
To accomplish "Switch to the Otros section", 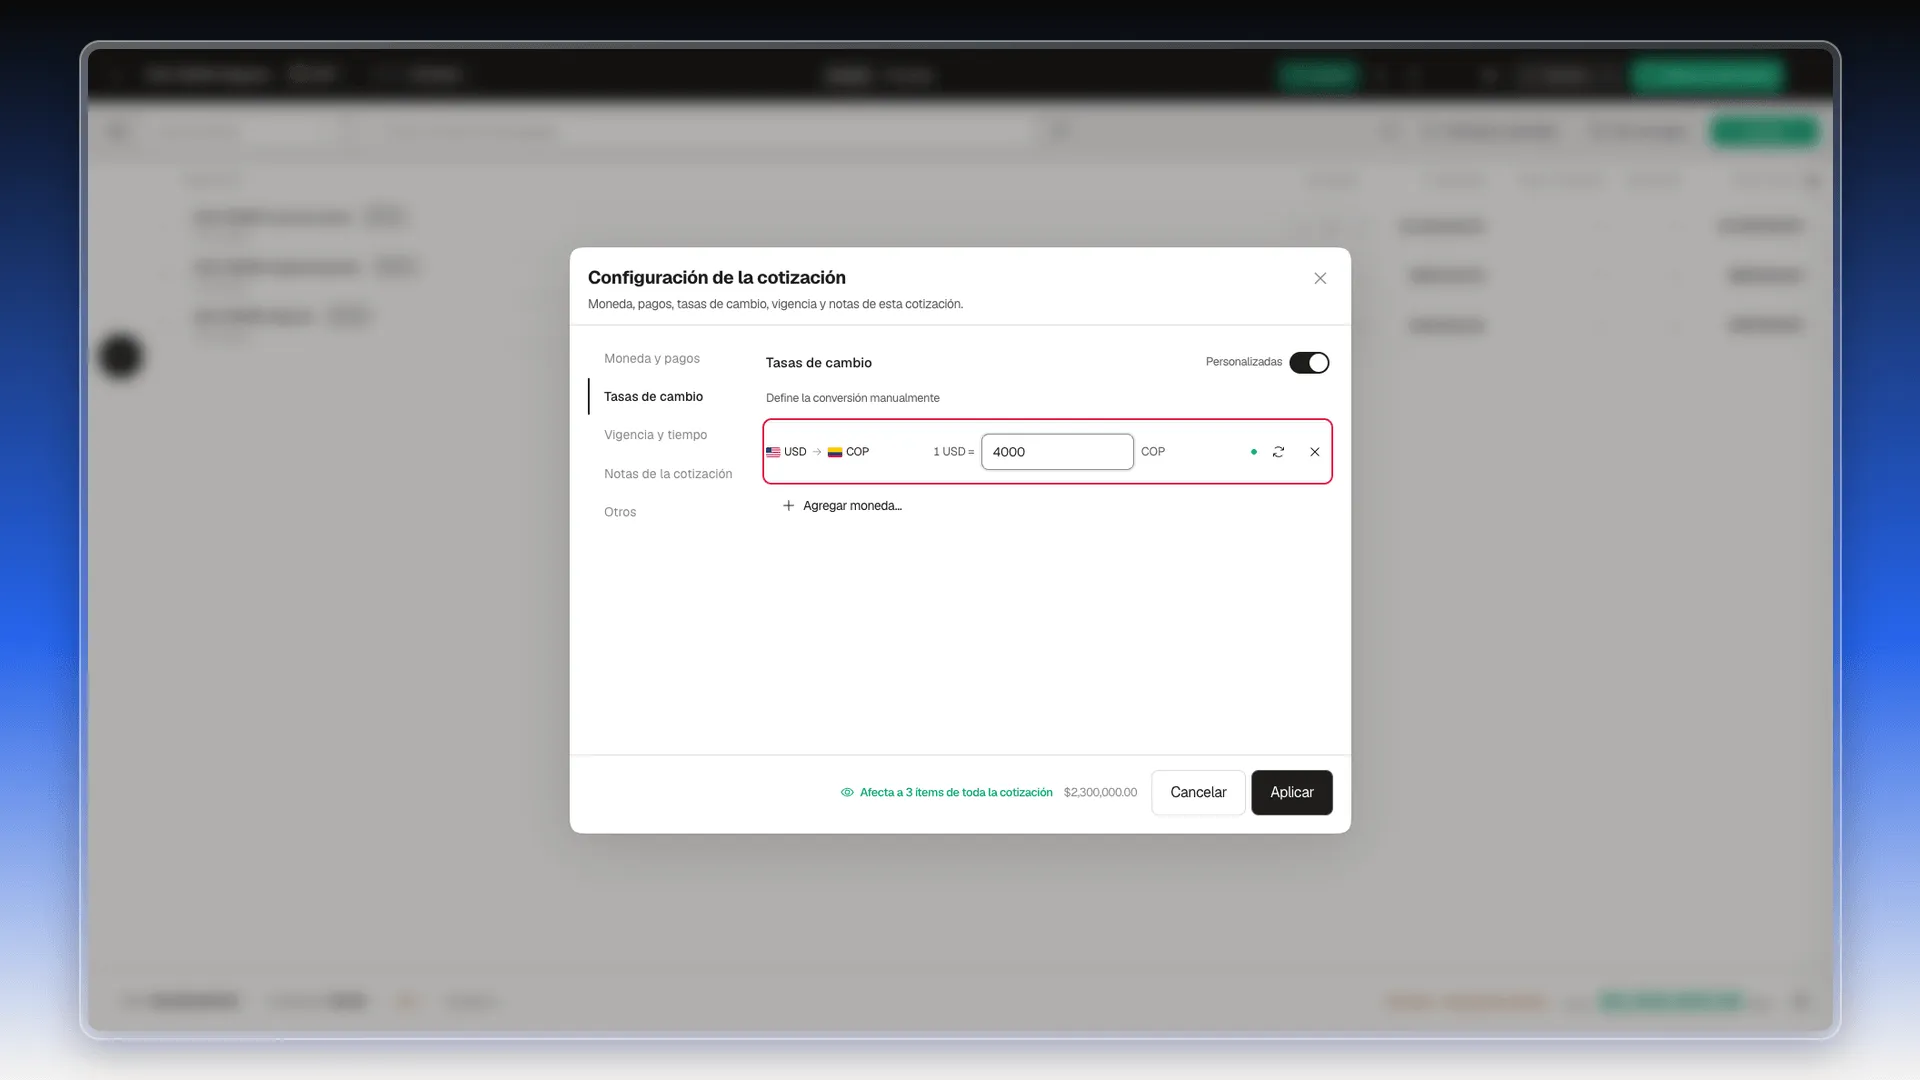I will pos(620,512).
